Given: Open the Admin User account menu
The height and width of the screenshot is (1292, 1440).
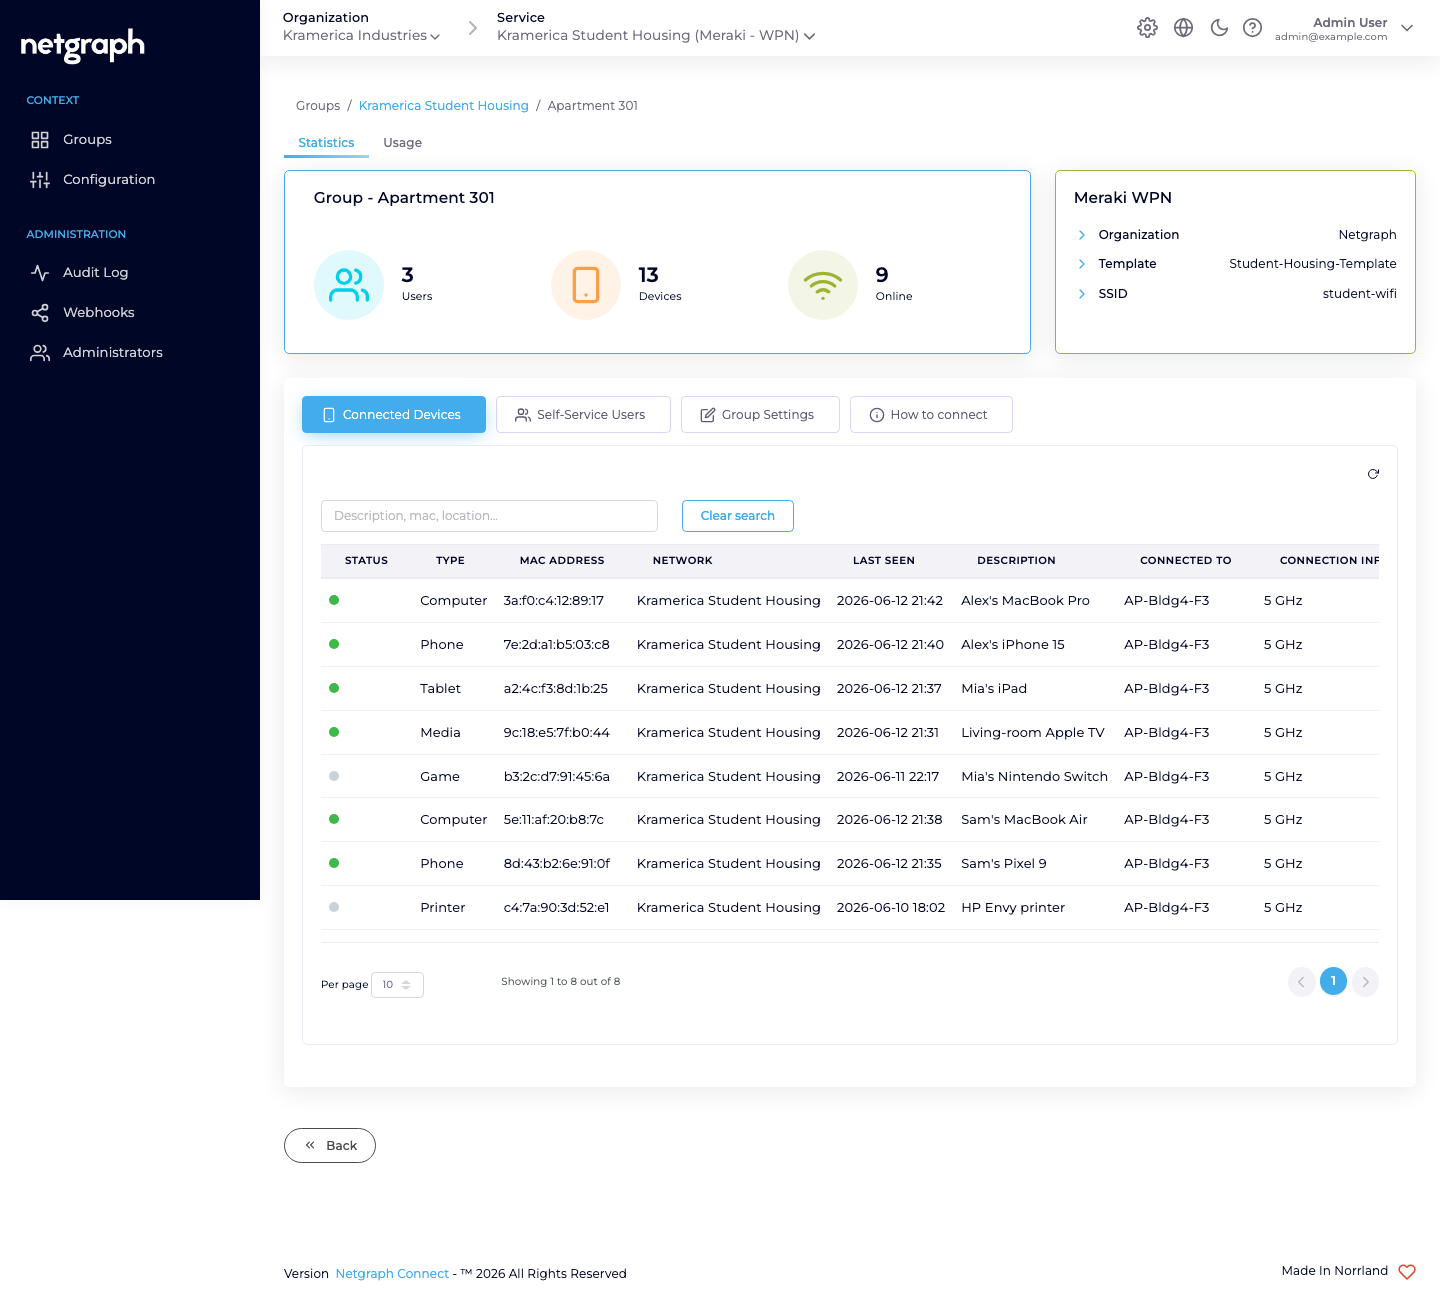Looking at the screenshot, I should [x=1343, y=28].
